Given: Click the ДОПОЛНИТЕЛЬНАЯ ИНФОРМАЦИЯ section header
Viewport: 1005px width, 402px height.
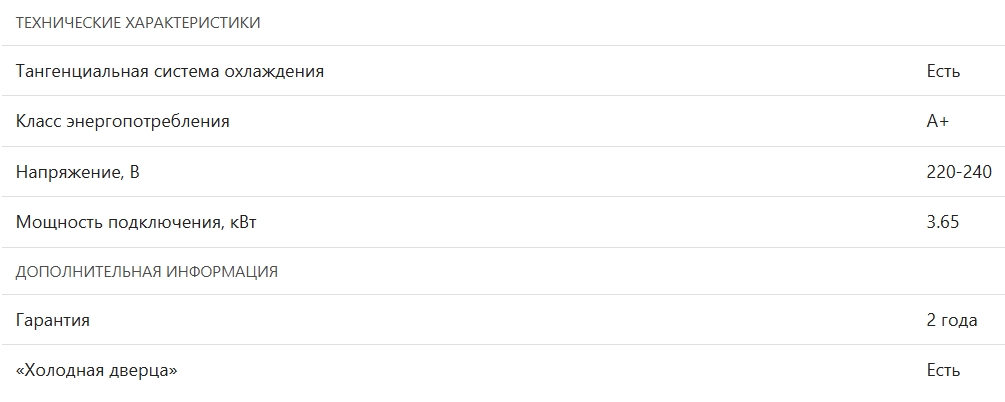Looking at the screenshot, I should 147,271.
